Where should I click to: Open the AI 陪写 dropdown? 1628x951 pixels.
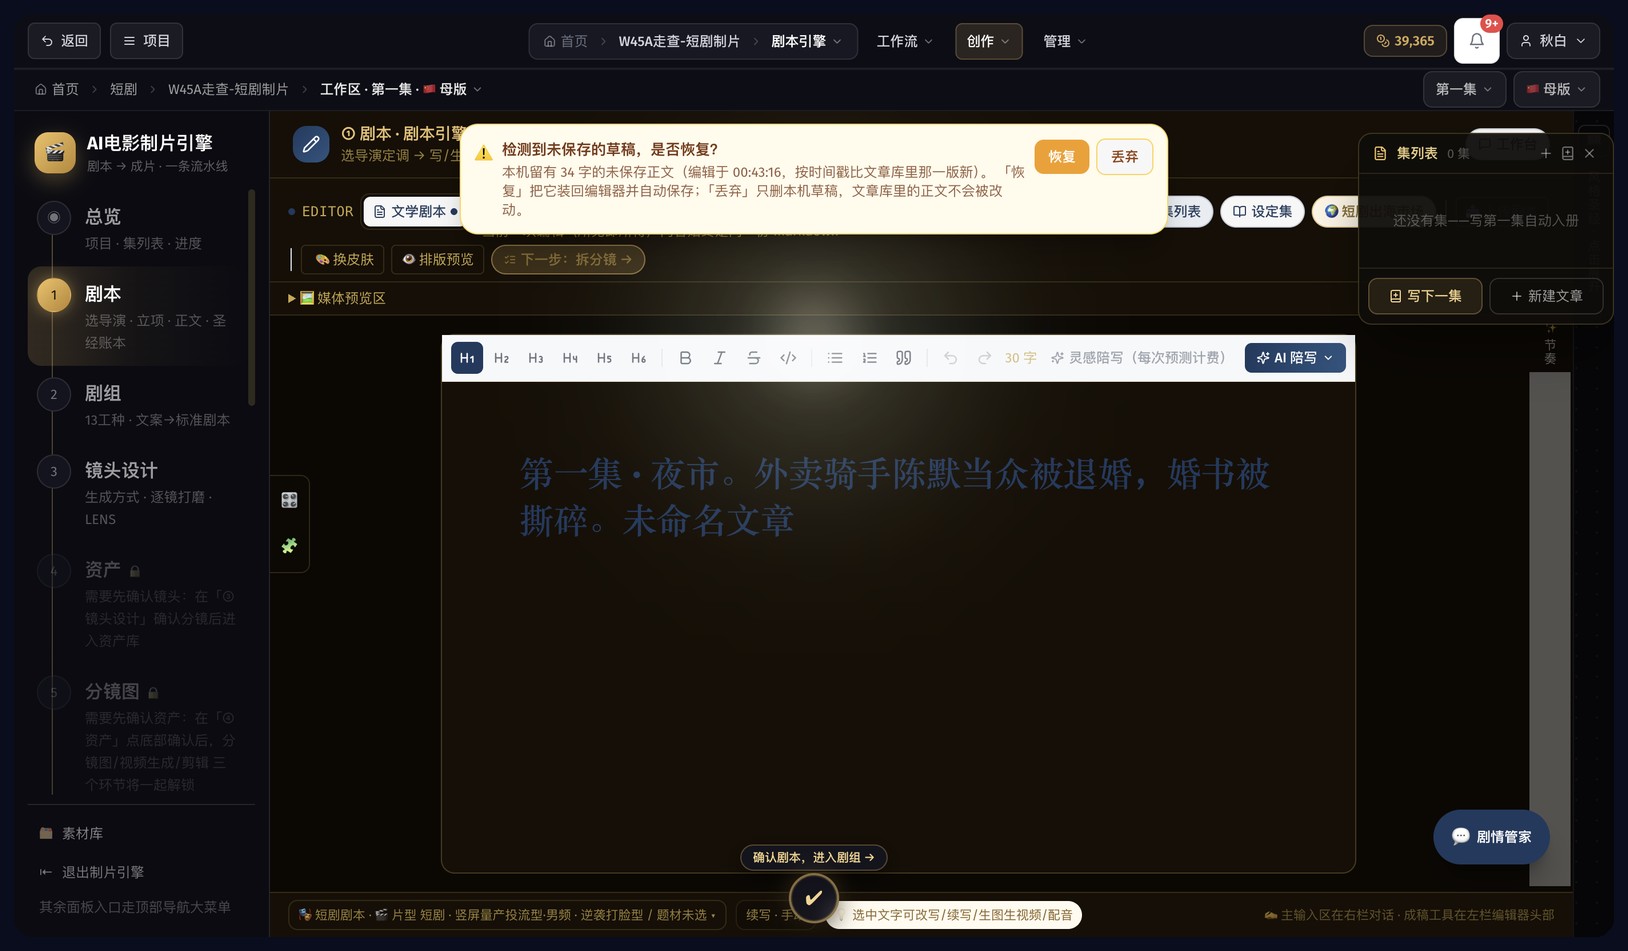click(1295, 358)
